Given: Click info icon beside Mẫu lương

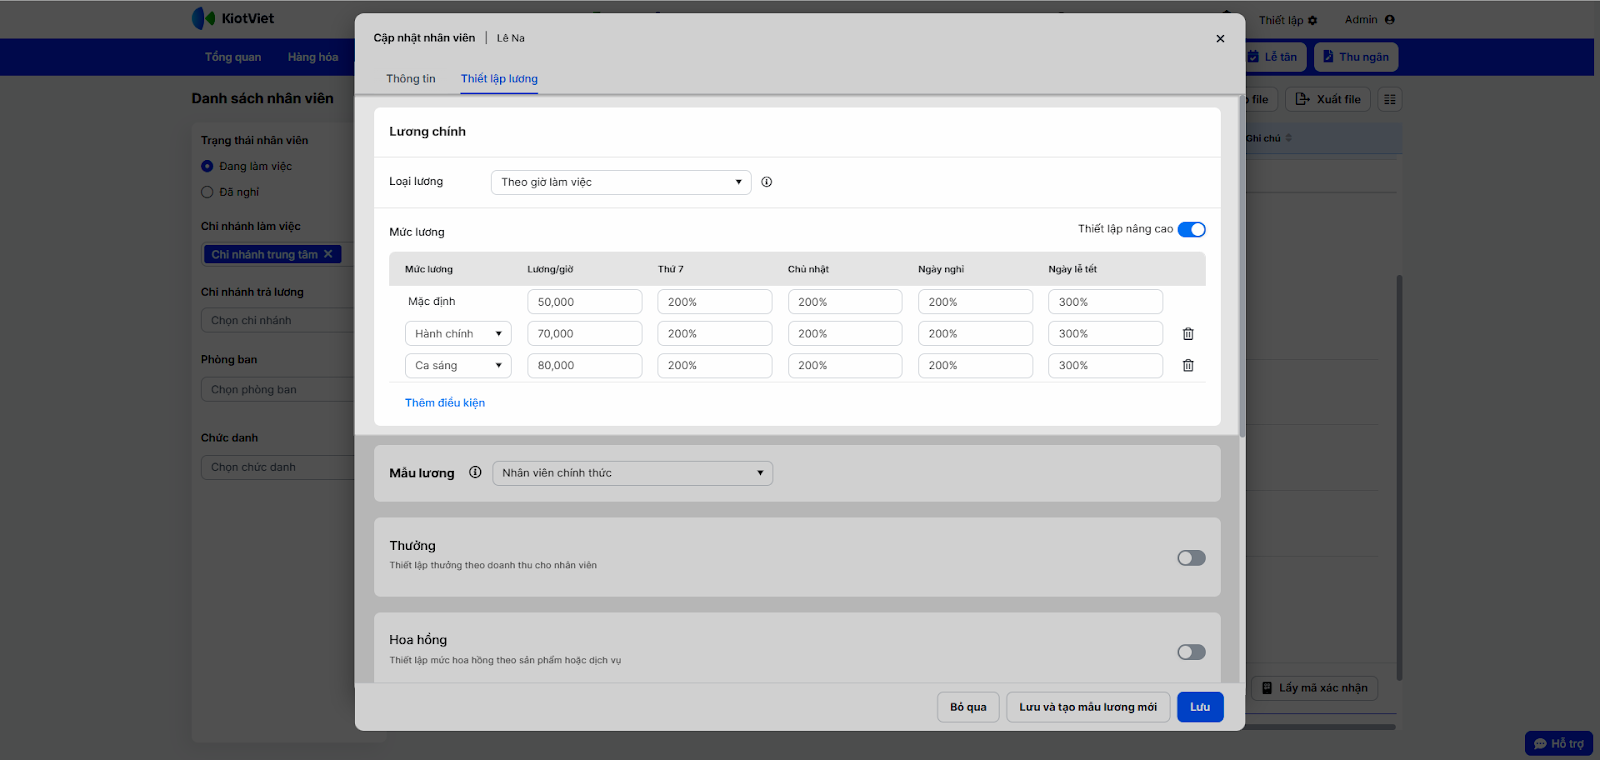Looking at the screenshot, I should pyautogui.click(x=475, y=473).
